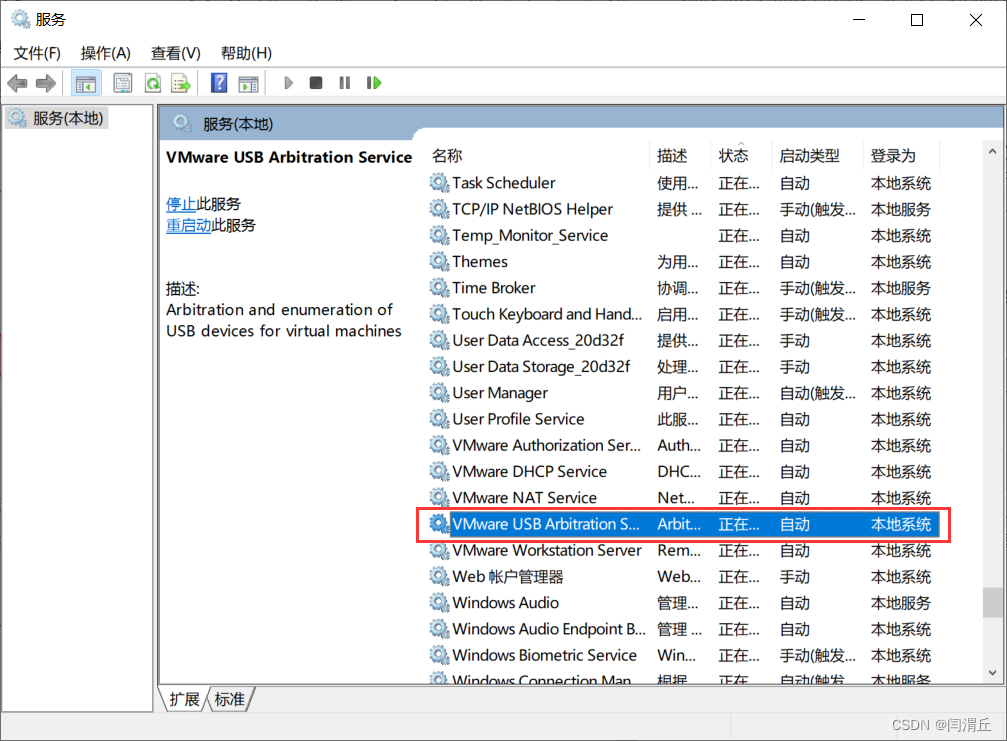Image resolution: width=1007 pixels, height=741 pixels.
Task: Click the Back arrow toolbar icon
Action: (17, 83)
